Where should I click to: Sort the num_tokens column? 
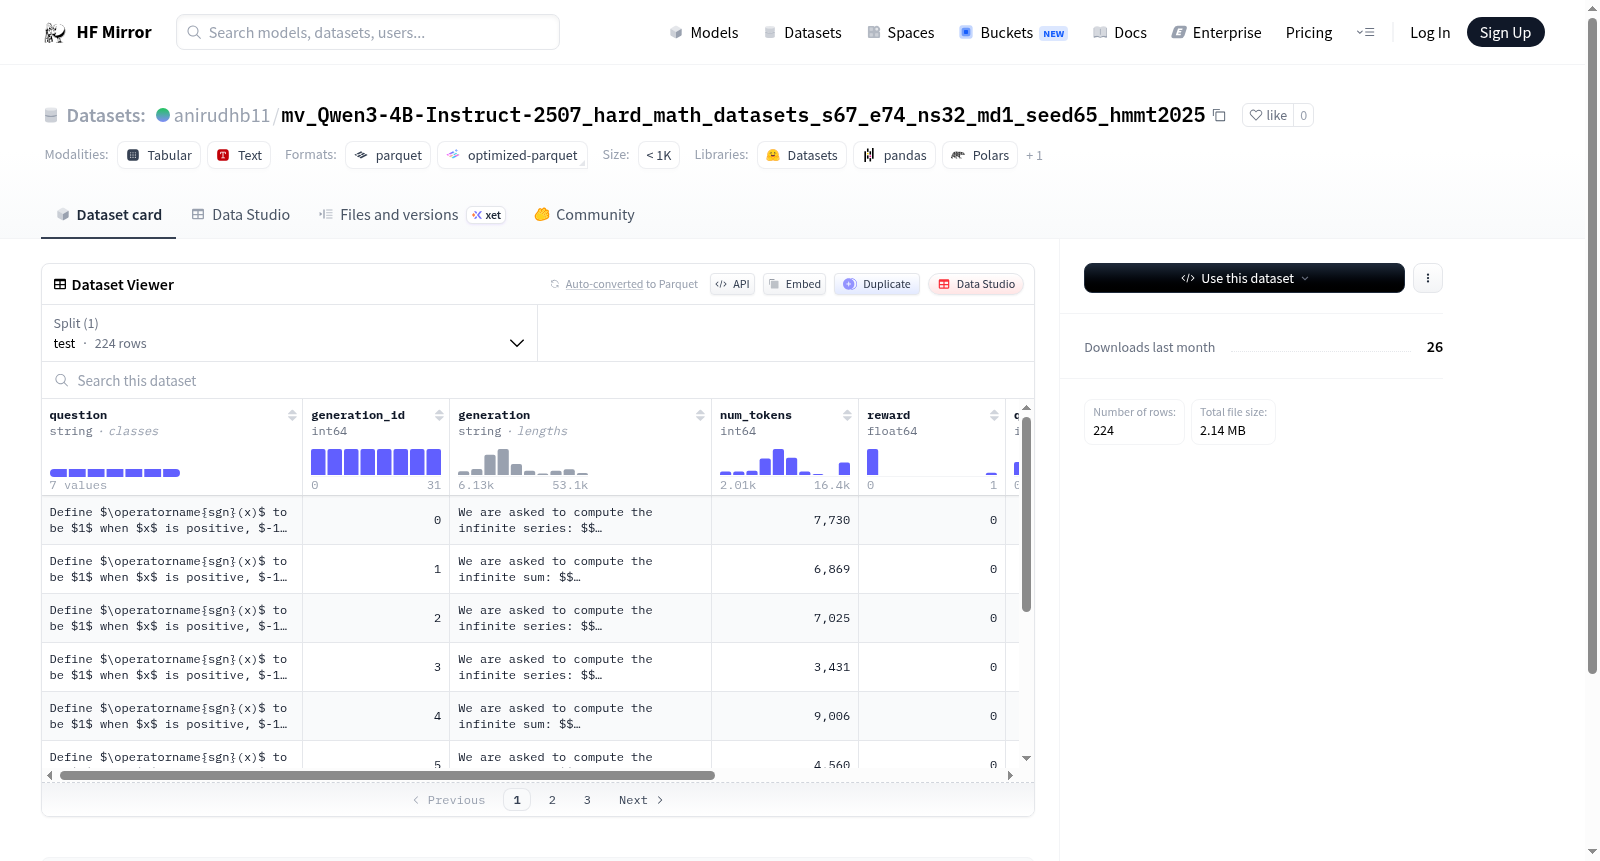[847, 415]
